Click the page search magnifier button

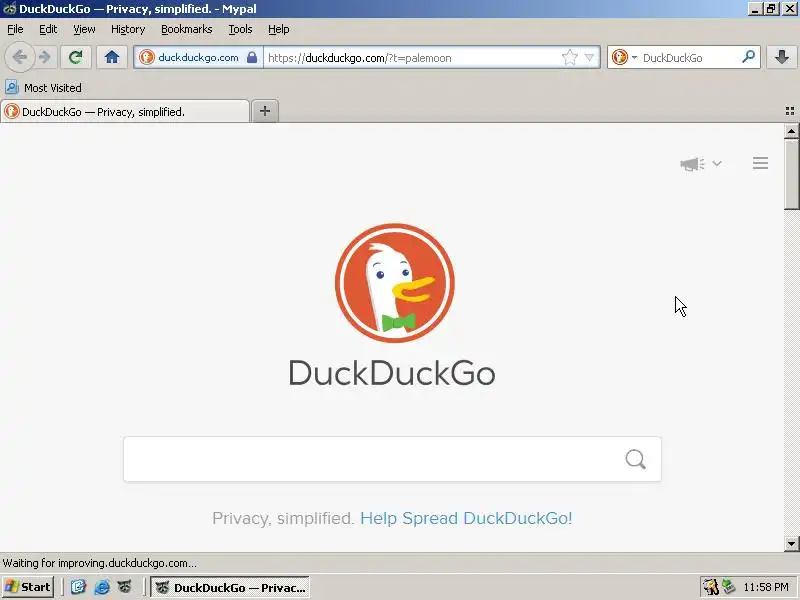[x=635, y=459]
